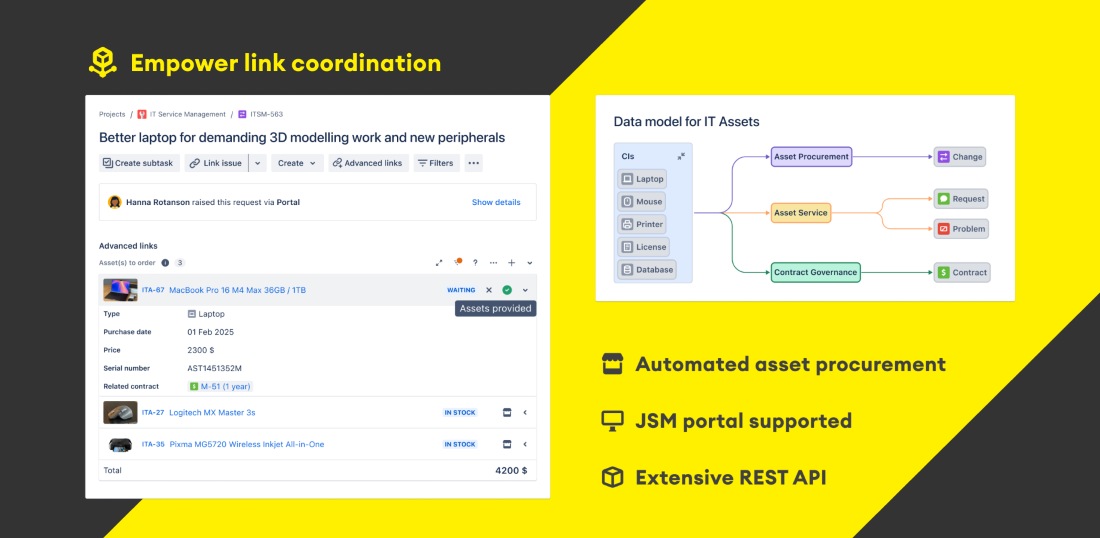Click the plus icon to add a link
The height and width of the screenshot is (538, 1100).
tap(511, 263)
